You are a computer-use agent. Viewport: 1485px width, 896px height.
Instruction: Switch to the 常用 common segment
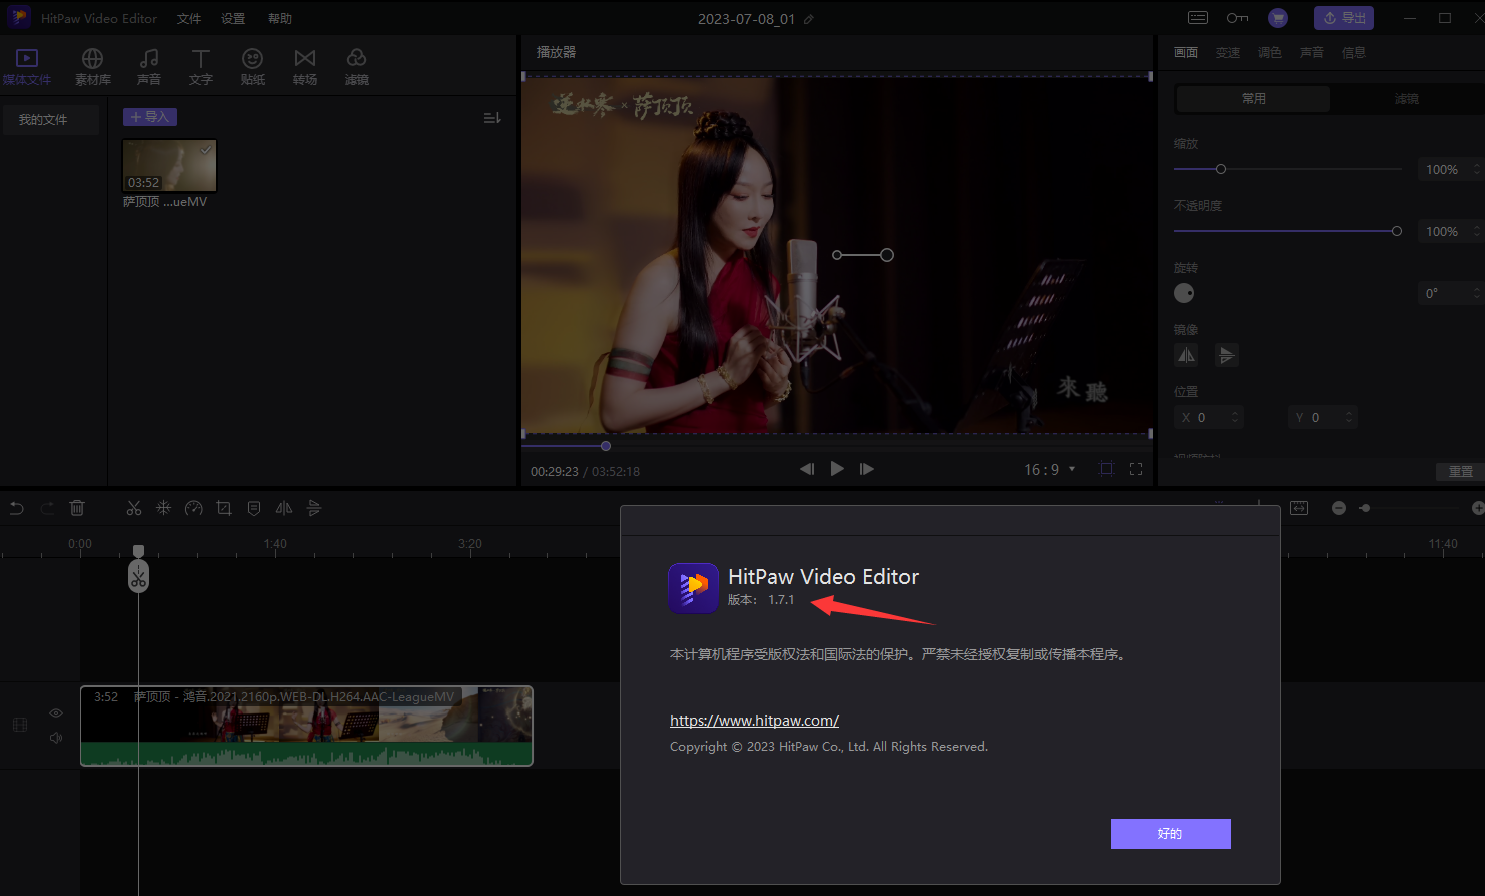tap(1254, 98)
